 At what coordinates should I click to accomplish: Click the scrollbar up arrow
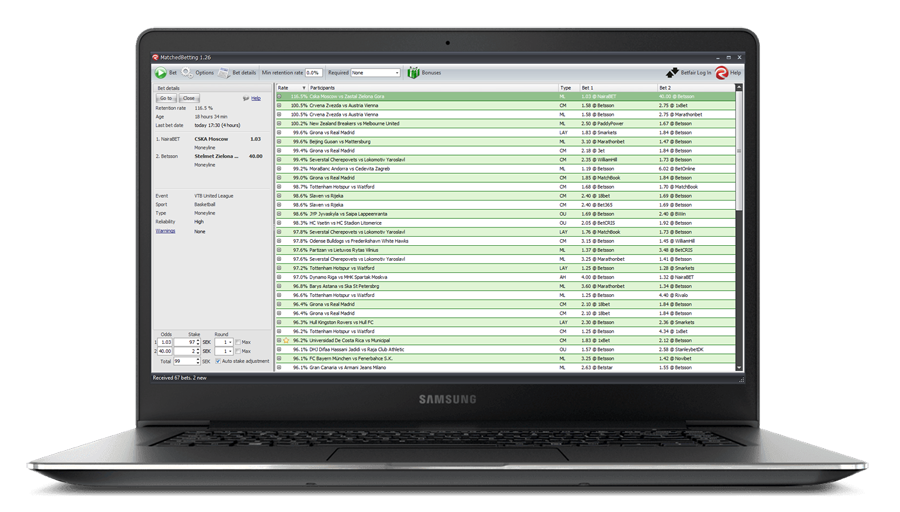[739, 88]
